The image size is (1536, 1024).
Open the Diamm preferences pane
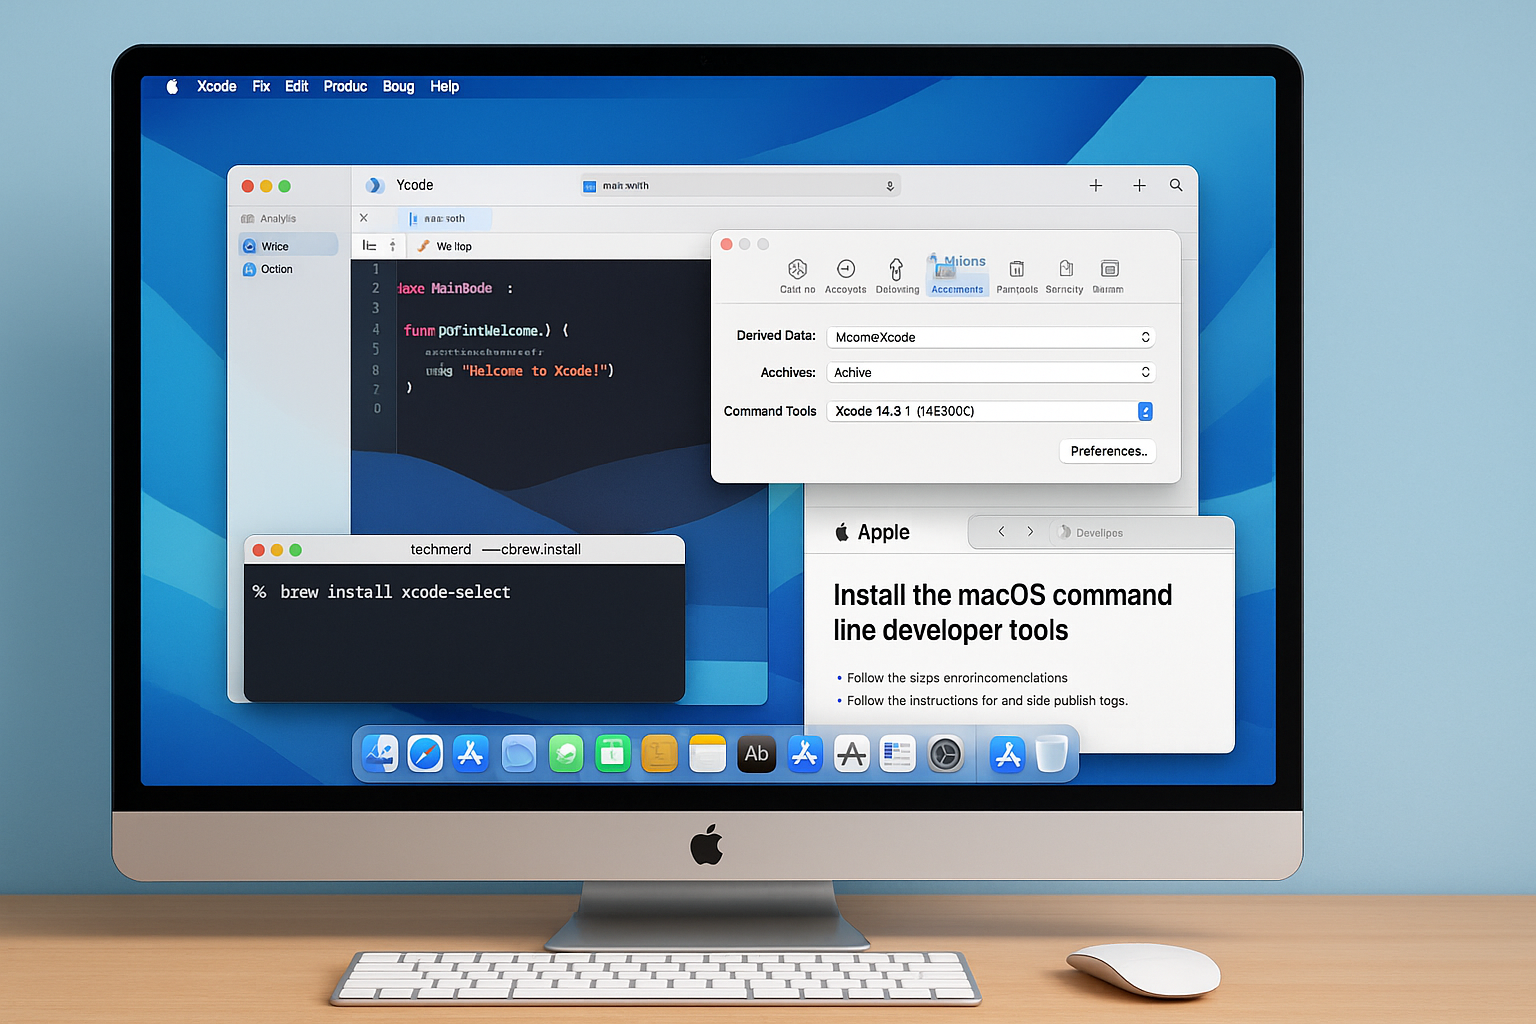pos(1108,276)
